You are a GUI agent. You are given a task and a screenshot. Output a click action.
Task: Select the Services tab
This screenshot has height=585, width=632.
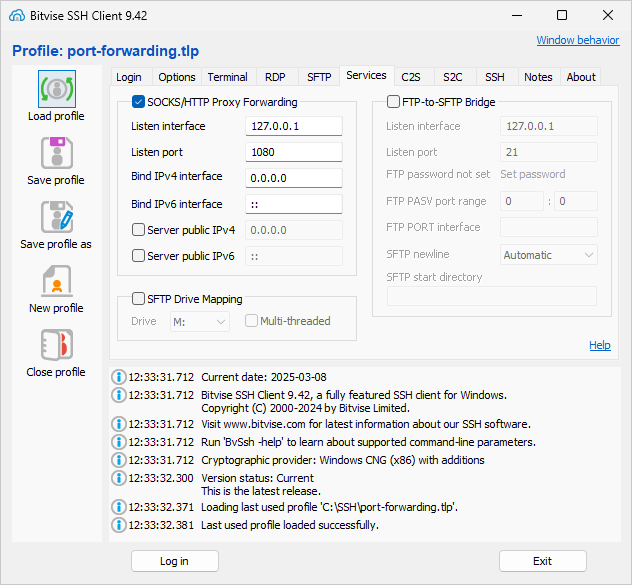[x=366, y=76]
